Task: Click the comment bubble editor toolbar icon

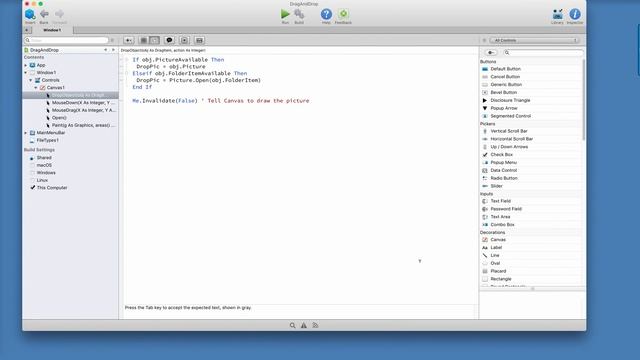Action: (x=169, y=40)
